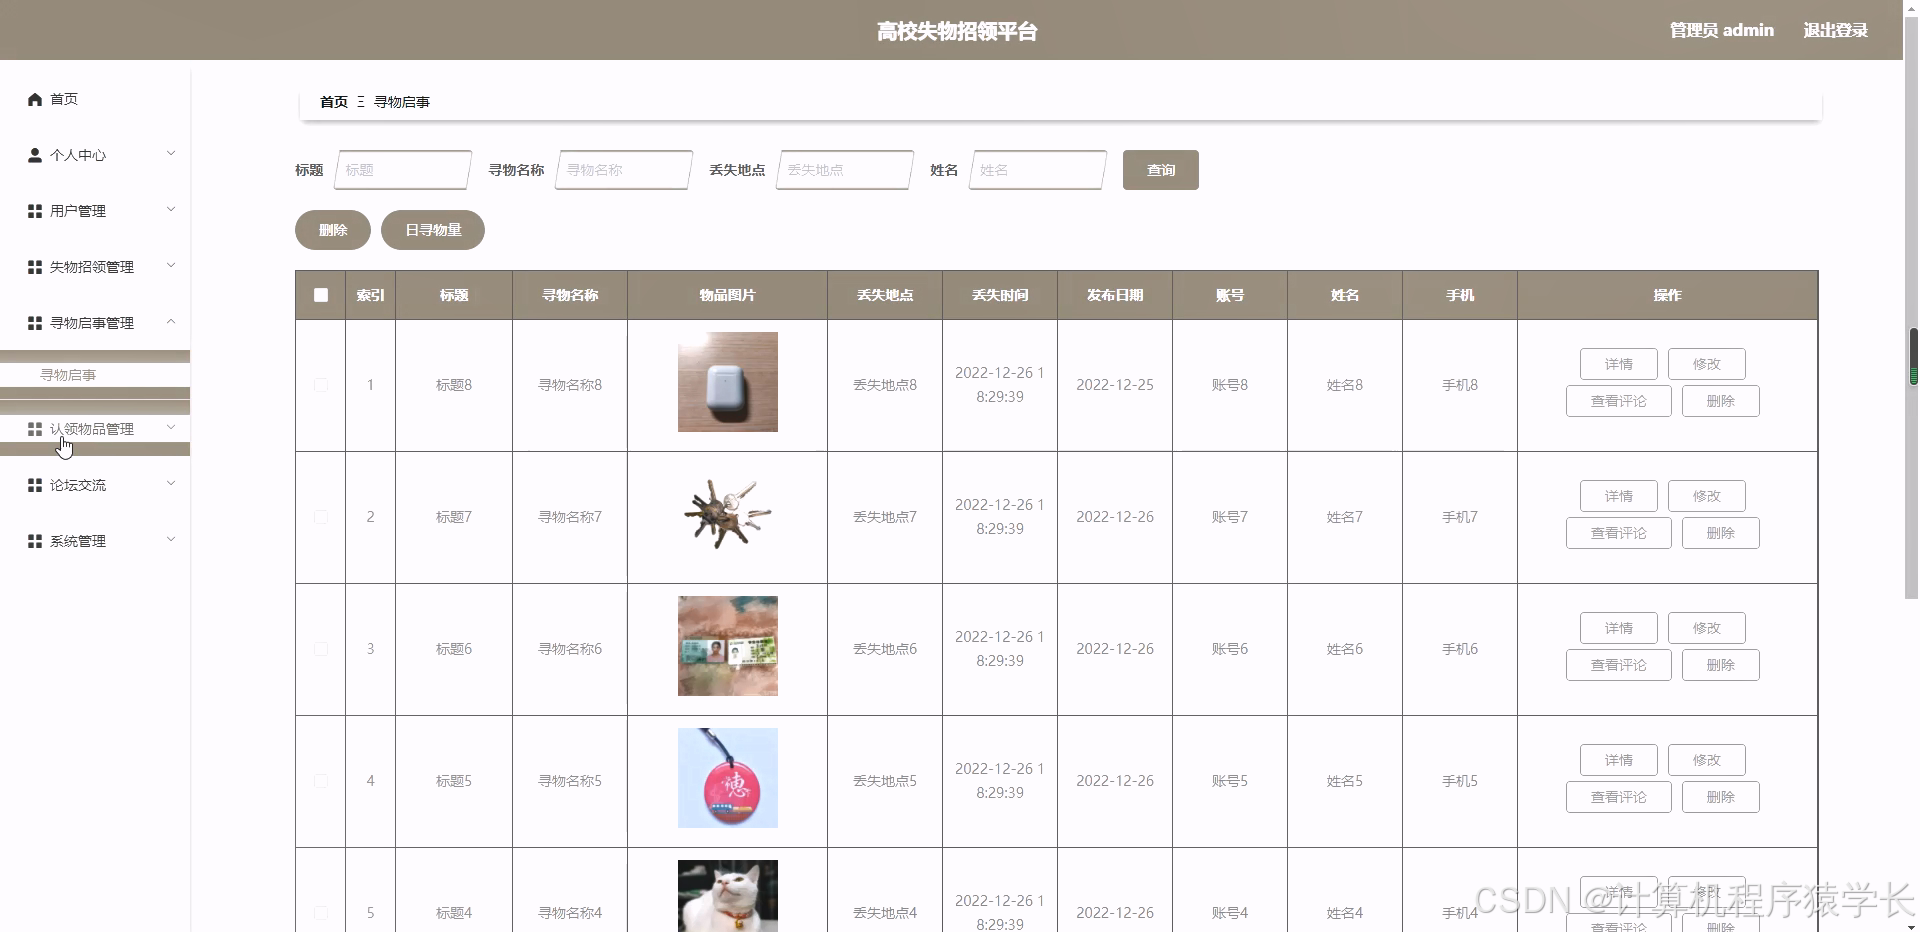Click 退出登录 in the top bar
The width and height of the screenshot is (1920, 932).
pos(1835,29)
